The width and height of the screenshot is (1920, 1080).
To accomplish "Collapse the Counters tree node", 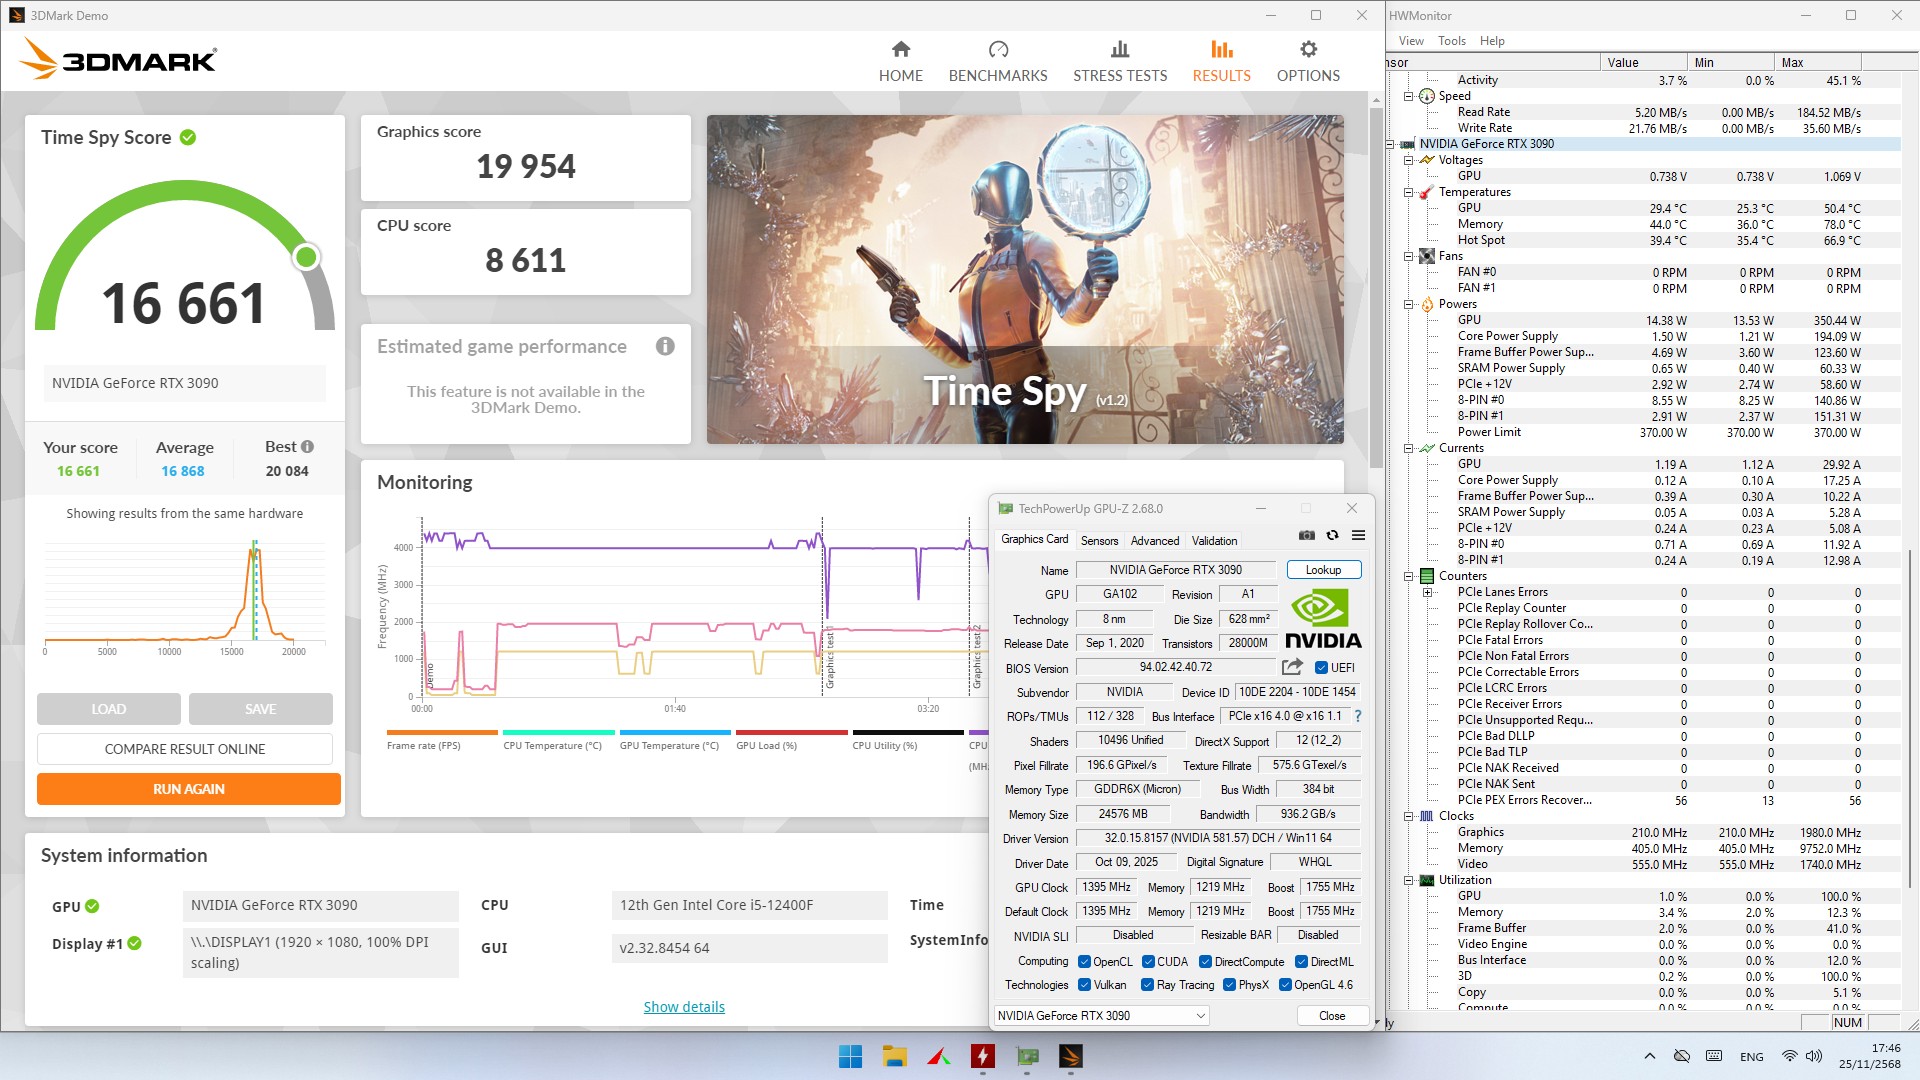I will [1409, 576].
